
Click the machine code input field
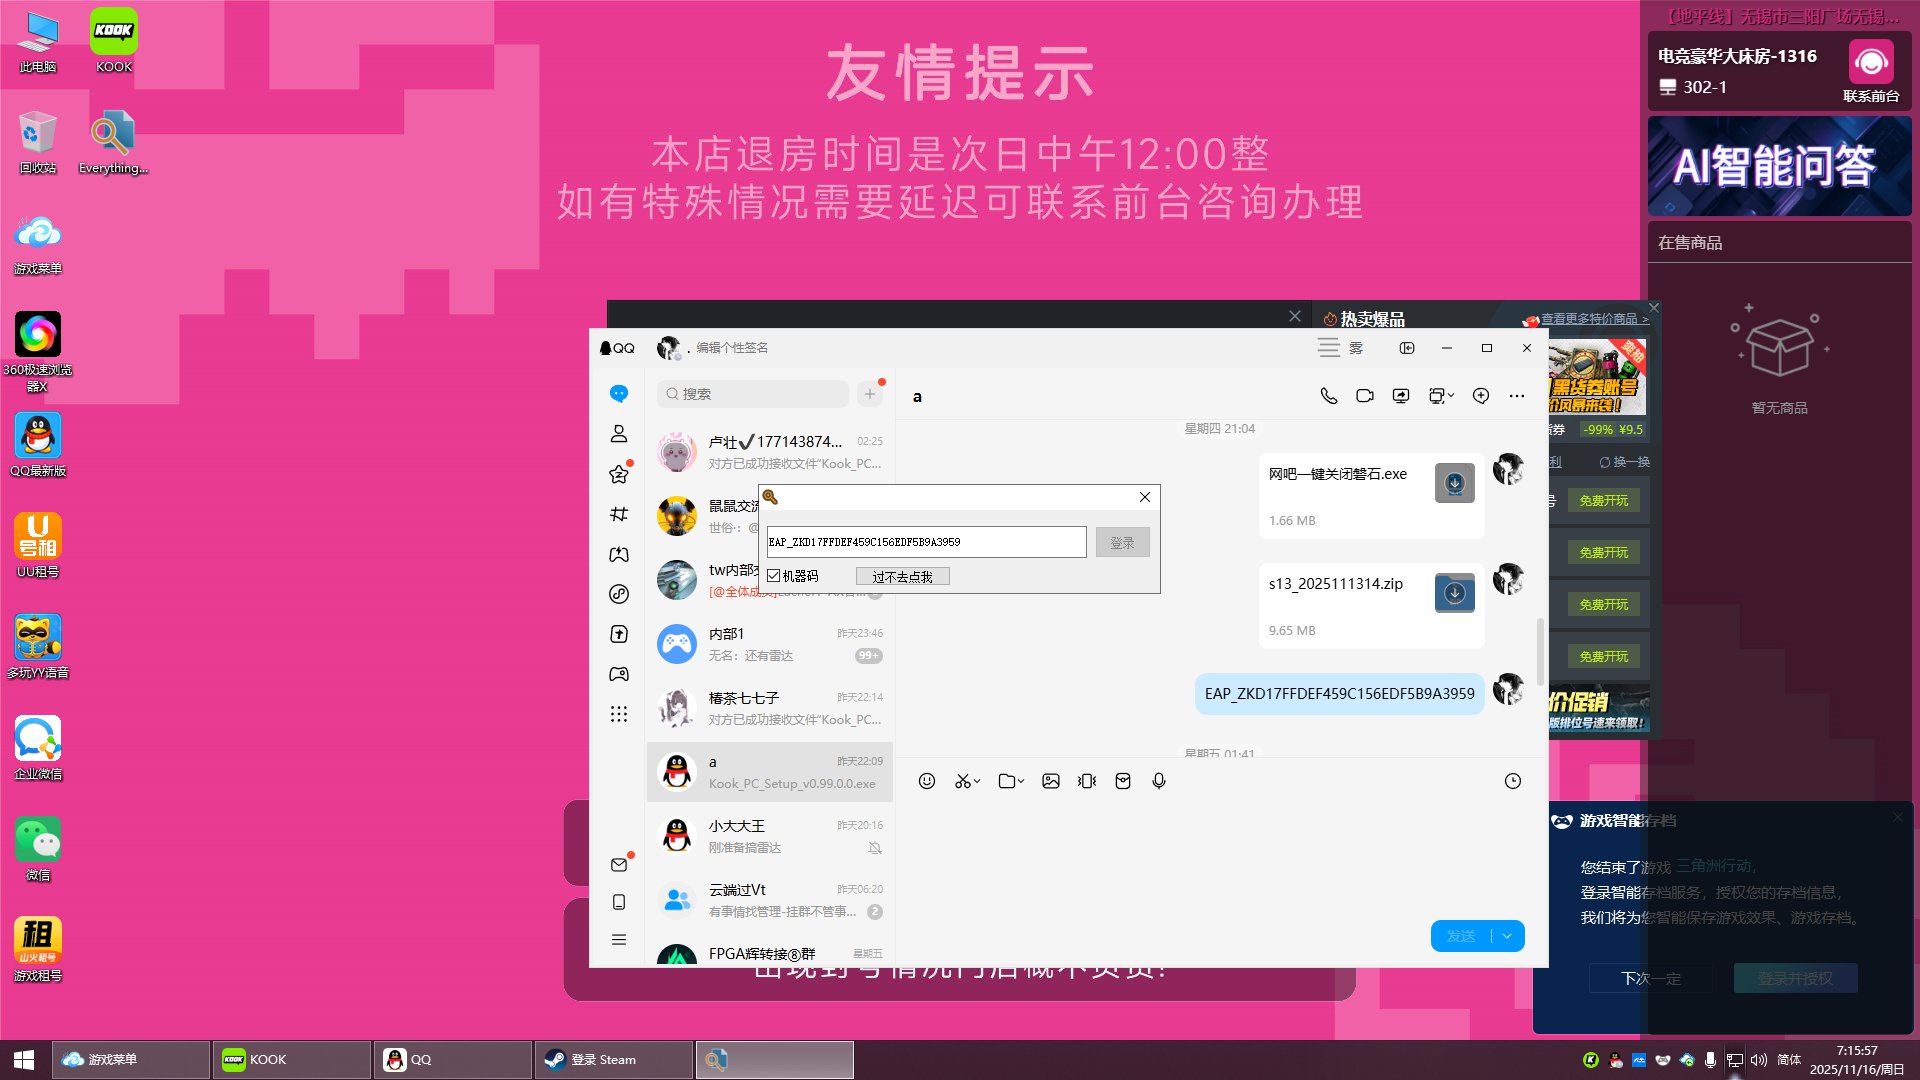[925, 542]
